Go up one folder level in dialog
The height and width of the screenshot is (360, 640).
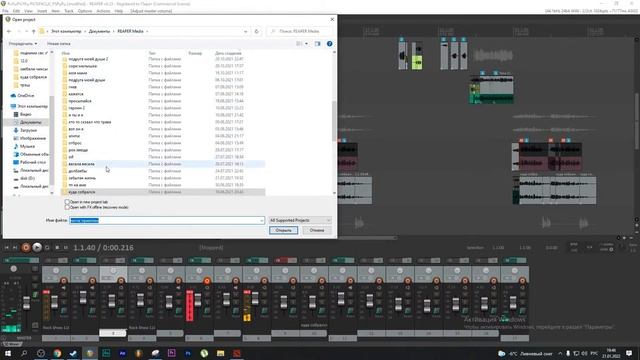(x=33, y=31)
